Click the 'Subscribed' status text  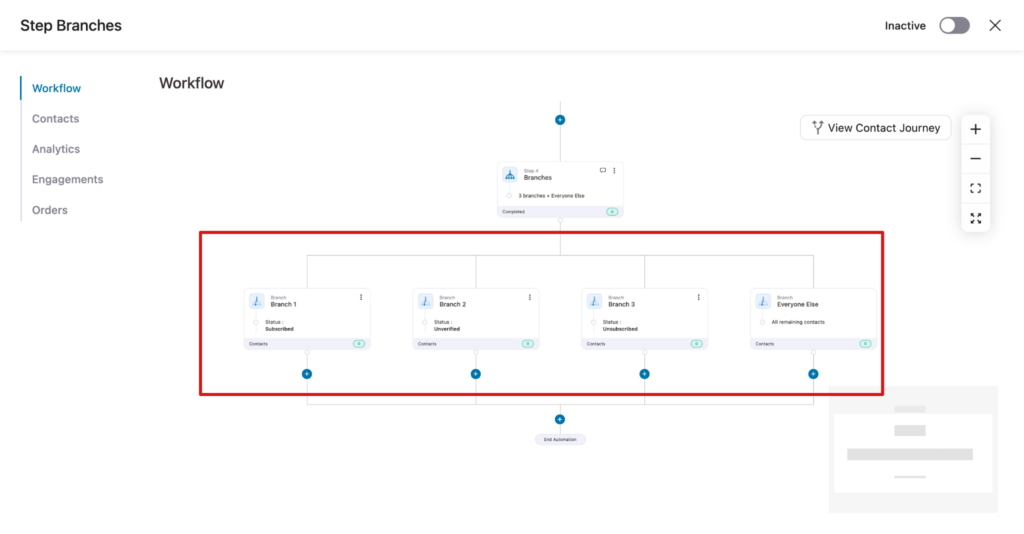click(280, 329)
